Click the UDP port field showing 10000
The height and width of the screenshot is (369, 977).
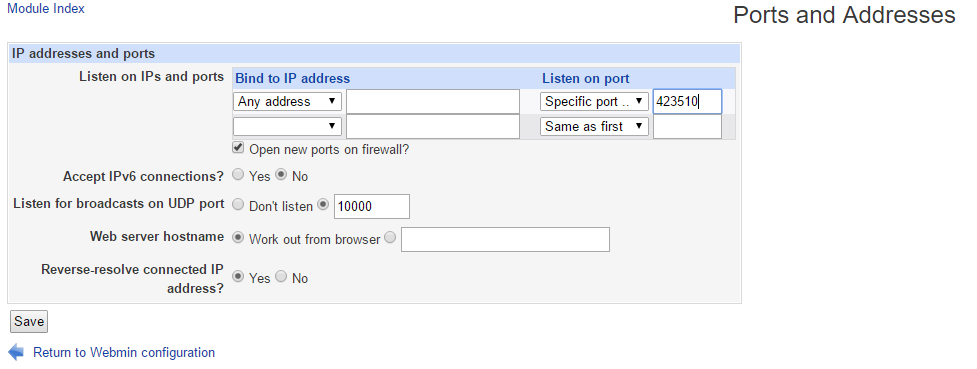coord(372,206)
